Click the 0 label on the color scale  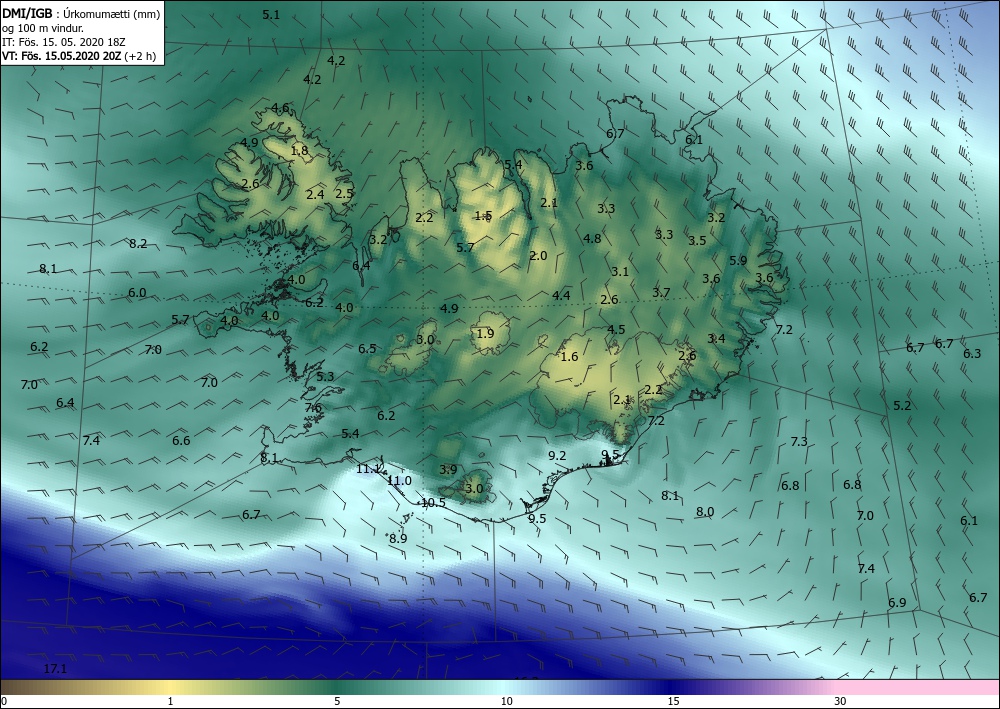[3, 701]
